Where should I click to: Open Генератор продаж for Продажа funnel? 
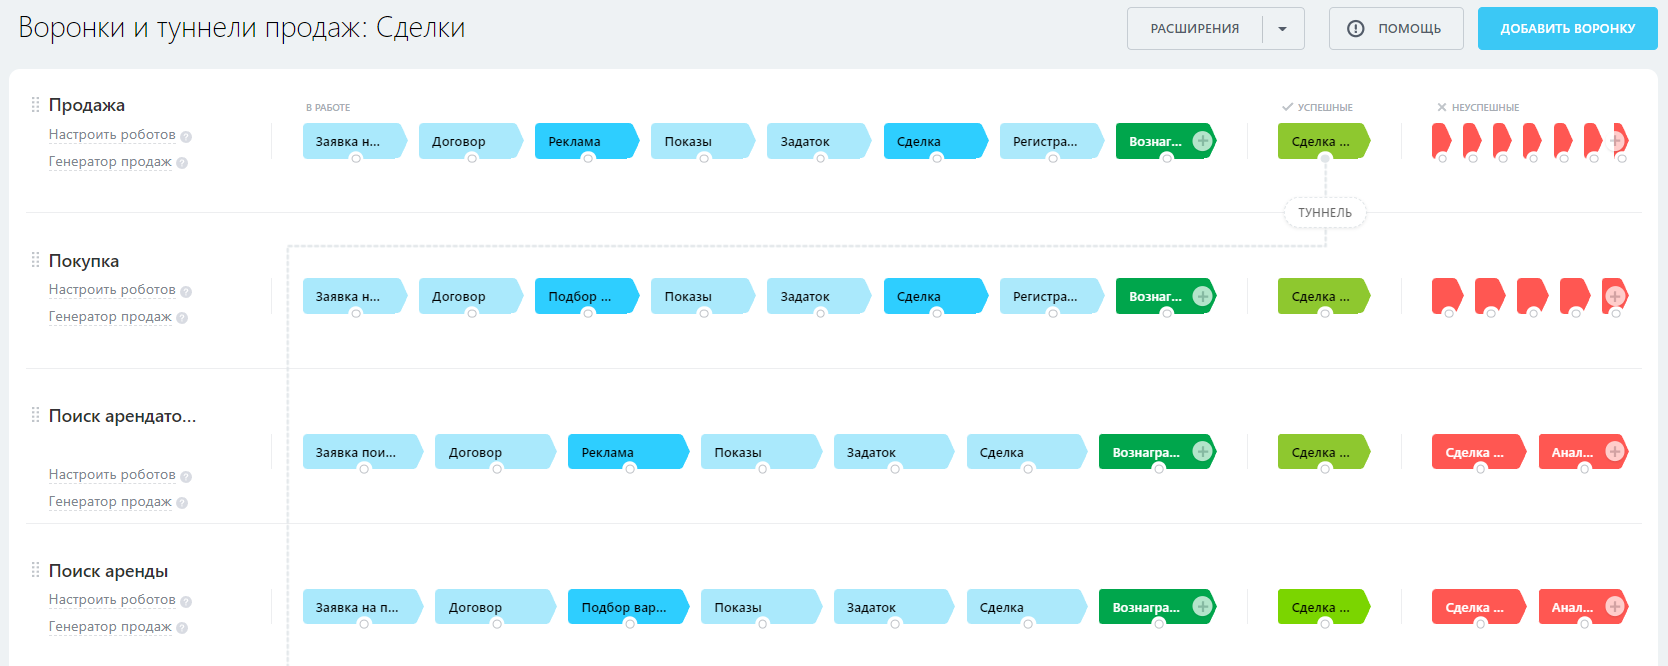110,162
